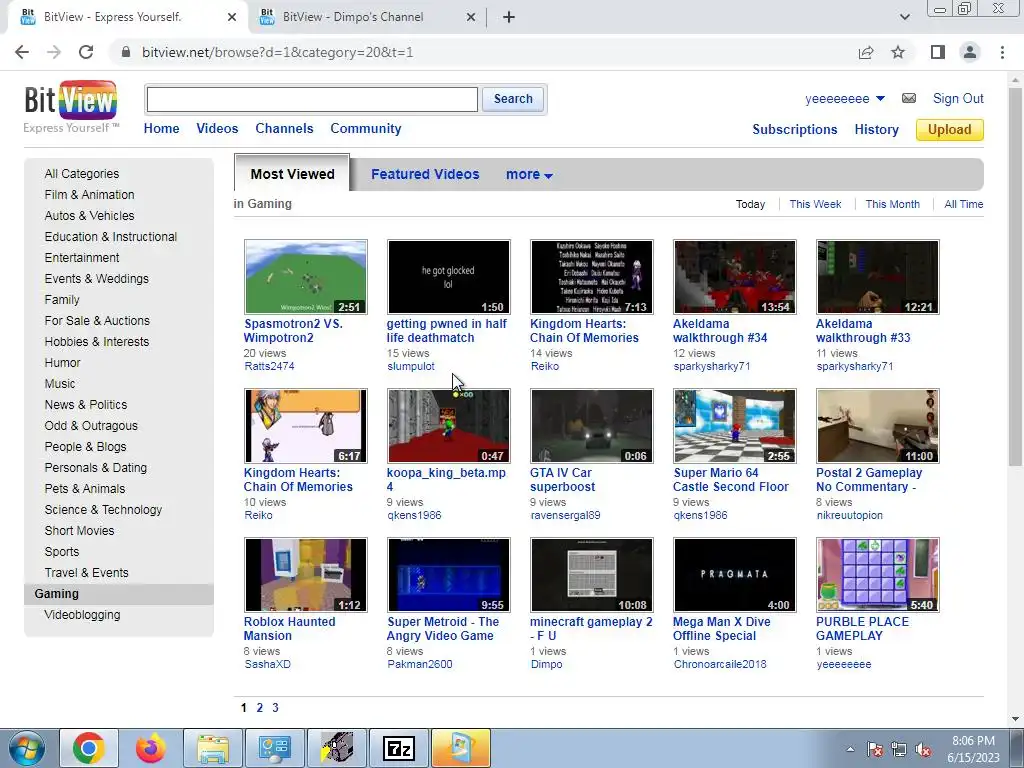Click the volume tray icon
Image resolution: width=1024 pixels, height=768 pixels.
923,749
